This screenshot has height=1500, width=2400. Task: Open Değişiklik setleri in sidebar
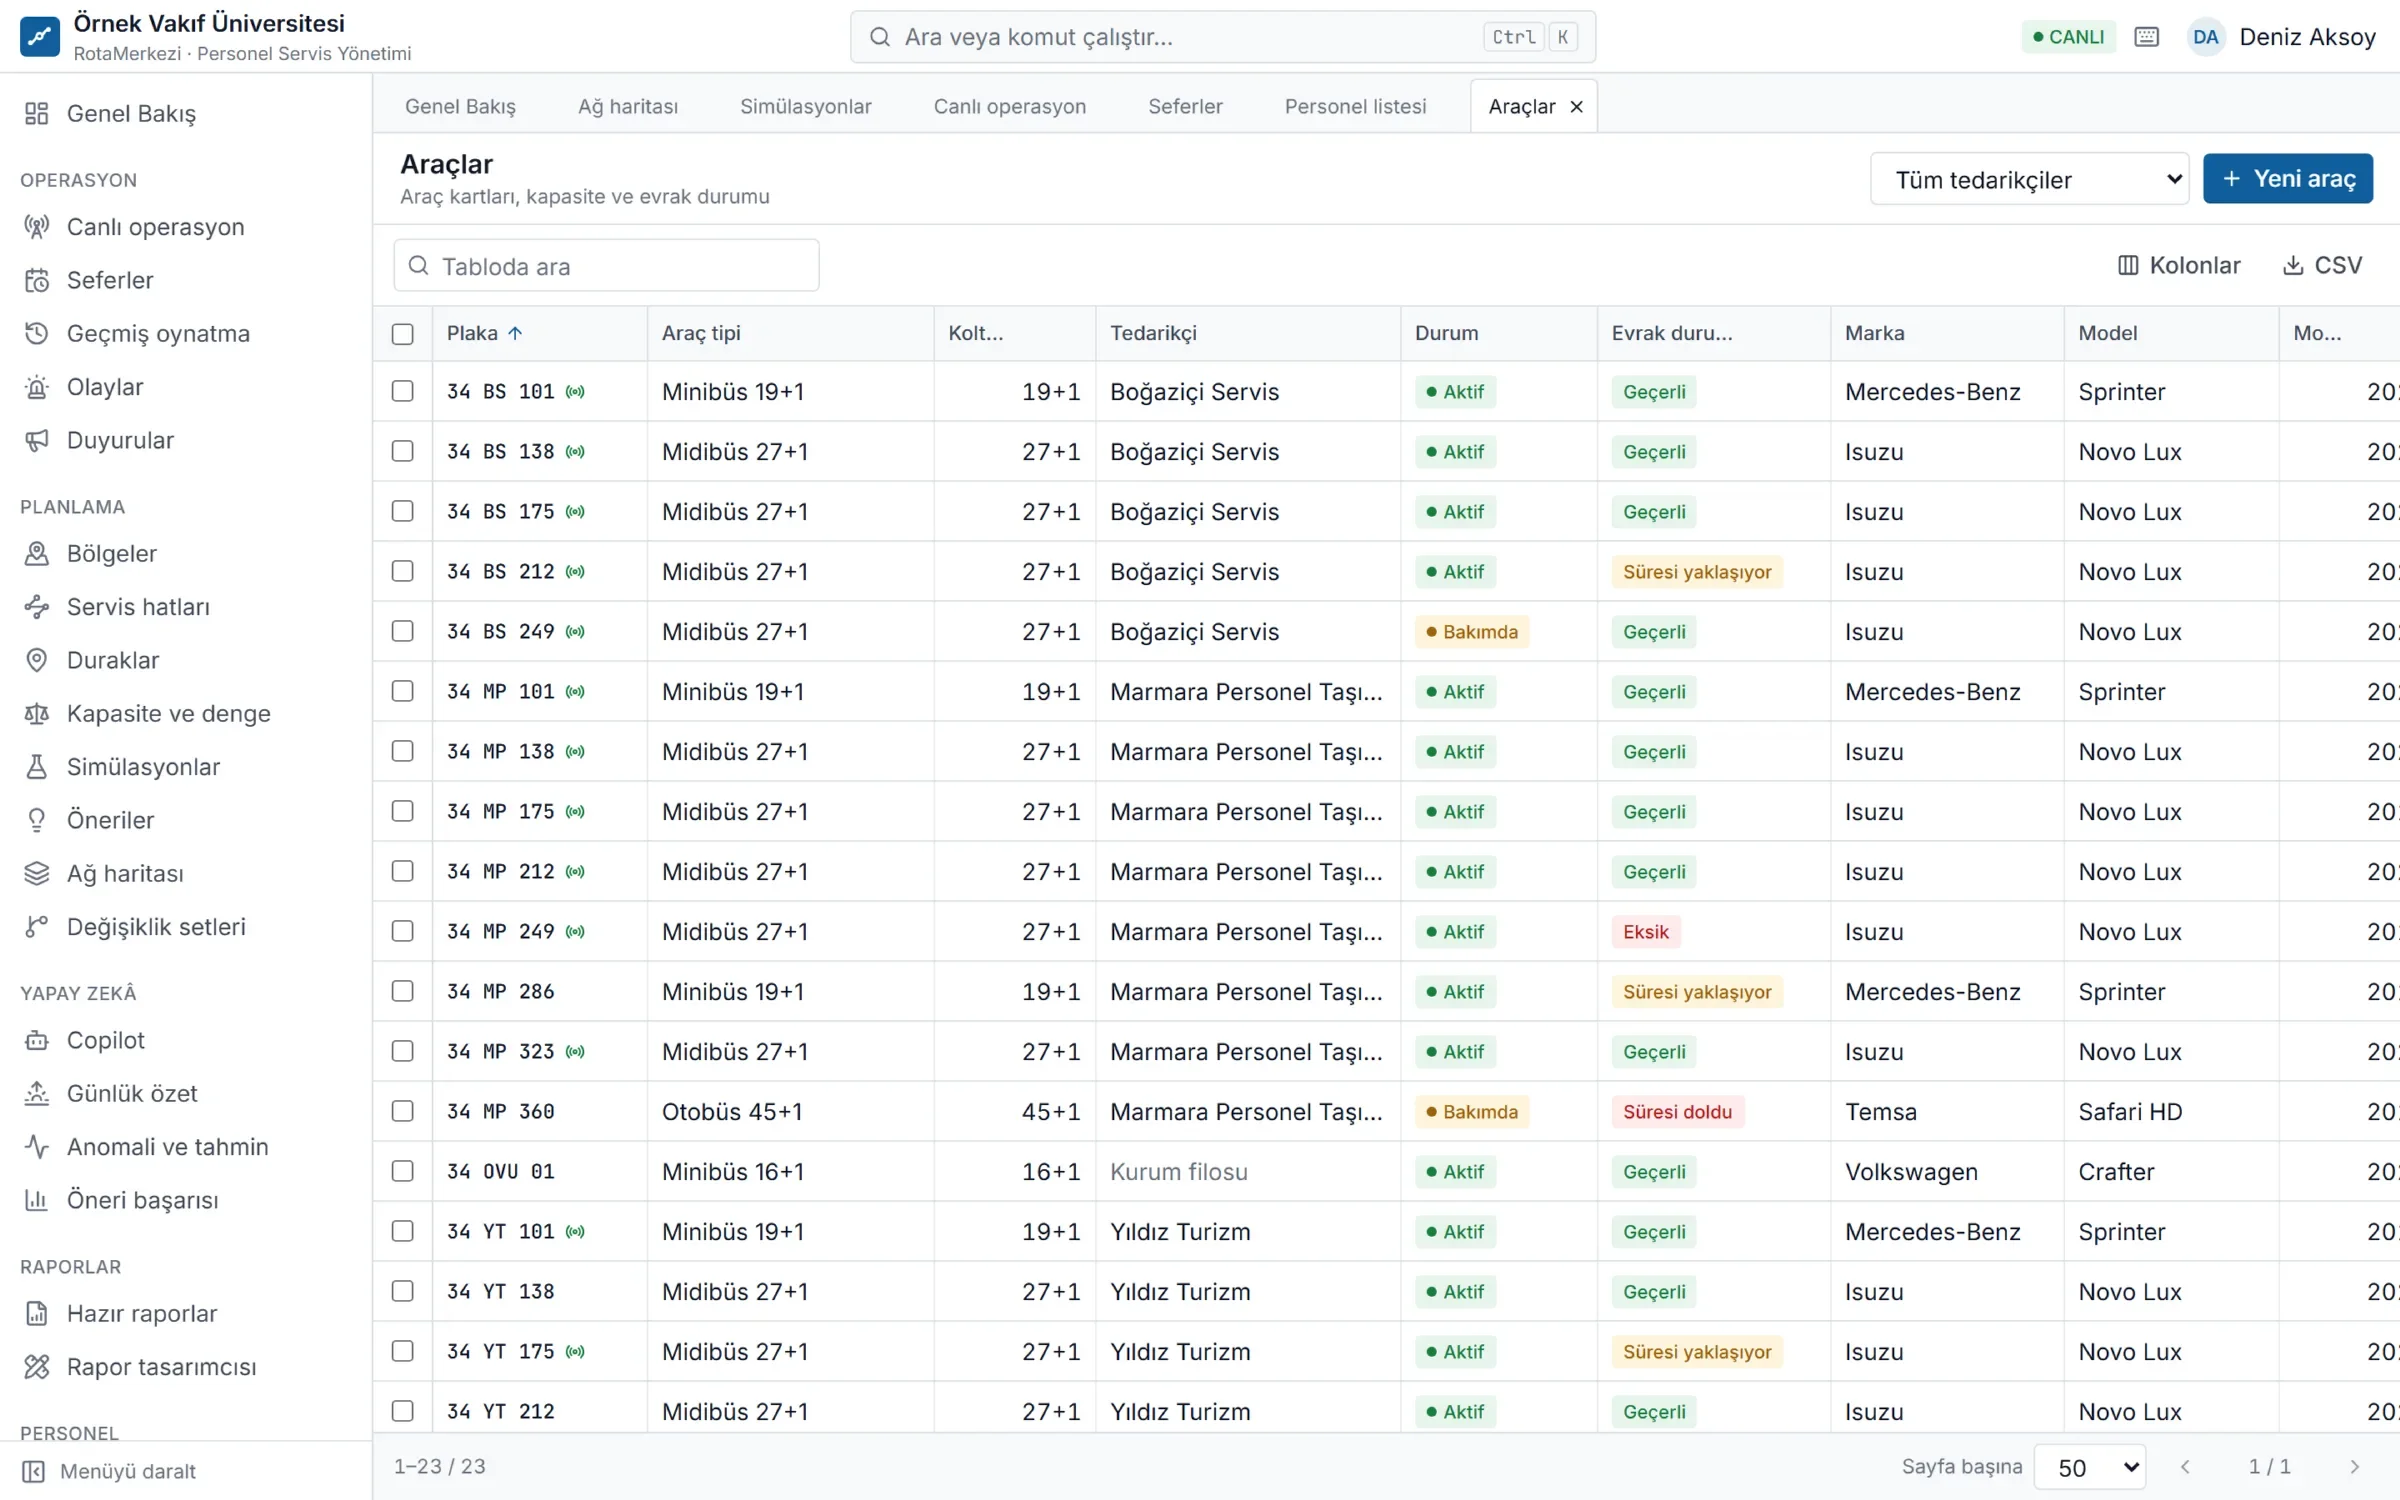186,927
